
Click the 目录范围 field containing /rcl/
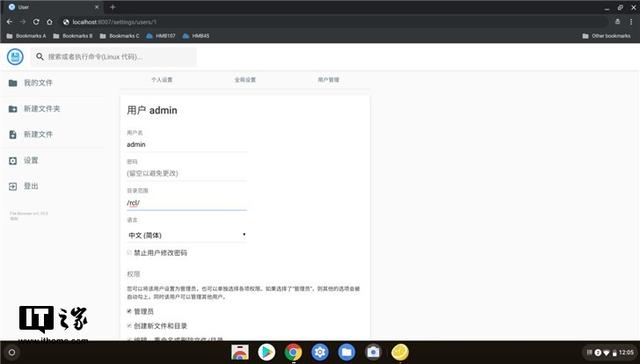click(x=187, y=203)
